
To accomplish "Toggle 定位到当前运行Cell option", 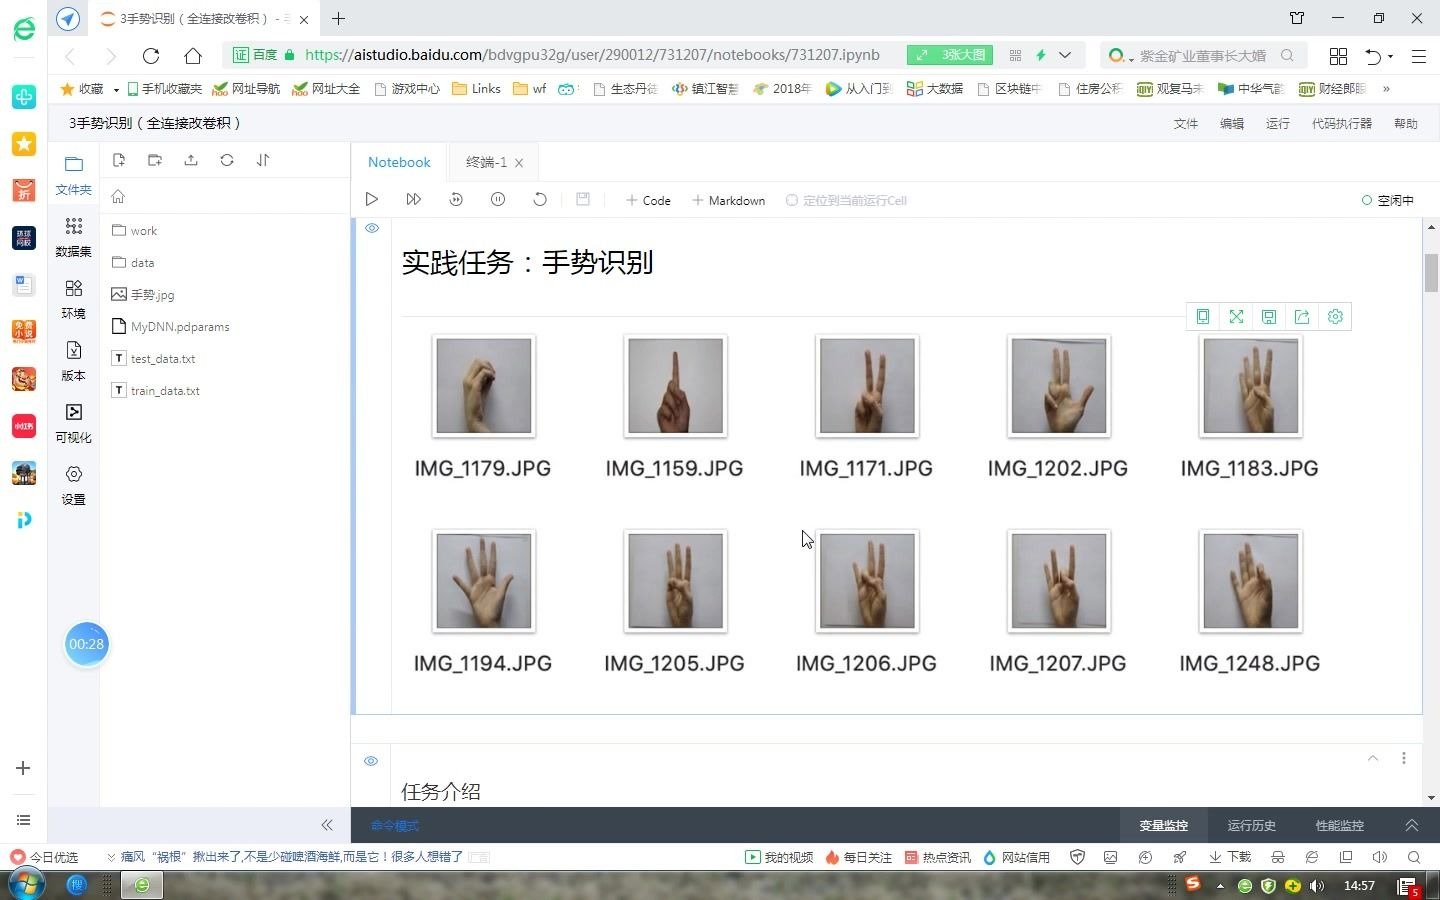I will pos(846,201).
